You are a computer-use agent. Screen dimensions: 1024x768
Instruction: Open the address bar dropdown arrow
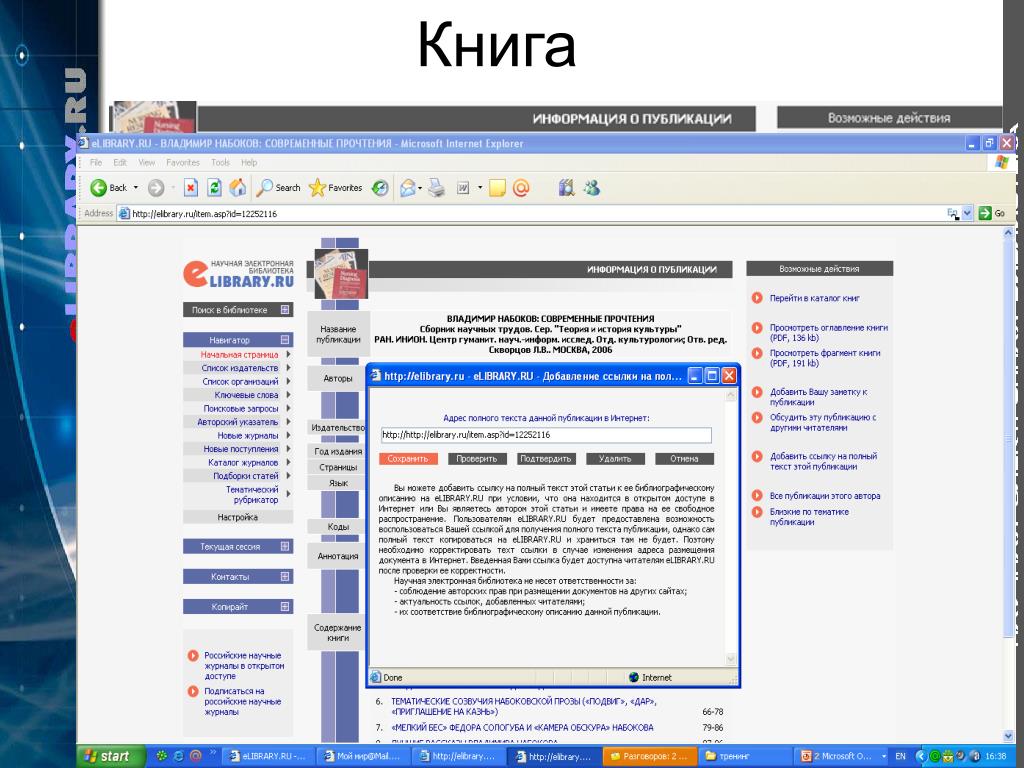pyautogui.click(x=967, y=214)
